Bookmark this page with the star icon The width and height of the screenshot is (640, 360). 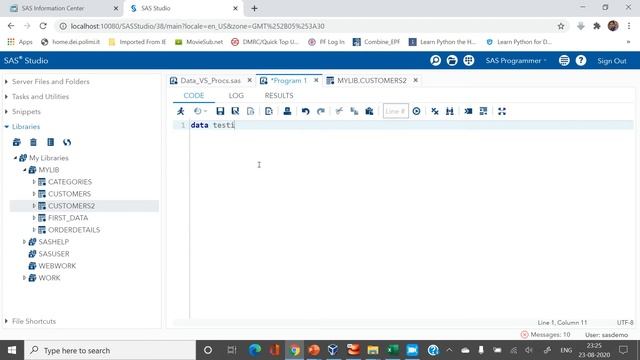561,26
